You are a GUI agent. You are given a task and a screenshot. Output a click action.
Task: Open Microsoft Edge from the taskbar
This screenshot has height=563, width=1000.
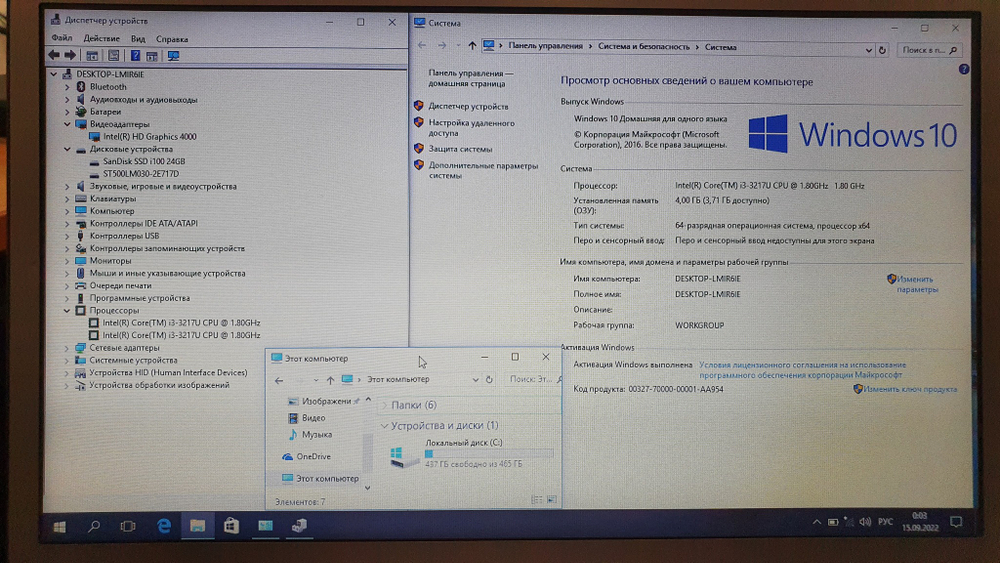coord(163,524)
